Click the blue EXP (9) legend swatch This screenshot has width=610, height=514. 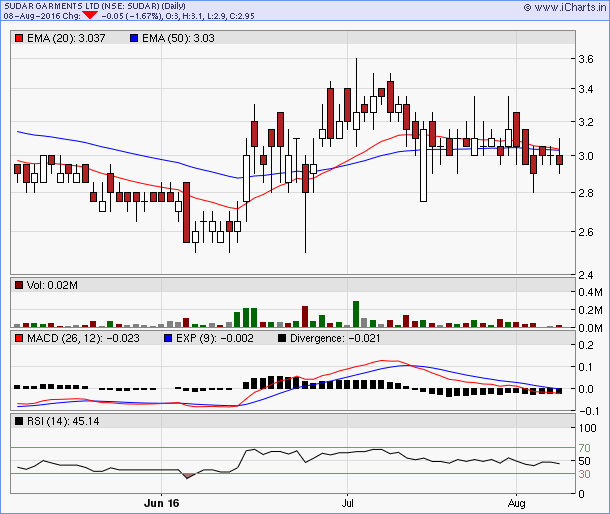[x=168, y=338]
